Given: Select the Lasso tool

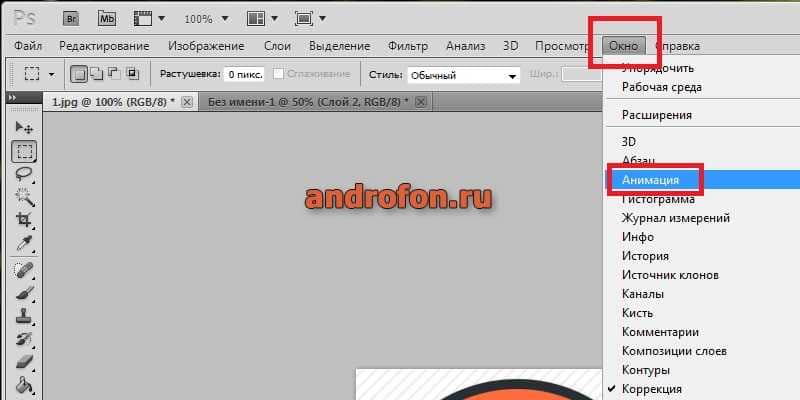Looking at the screenshot, I should coord(24,174).
